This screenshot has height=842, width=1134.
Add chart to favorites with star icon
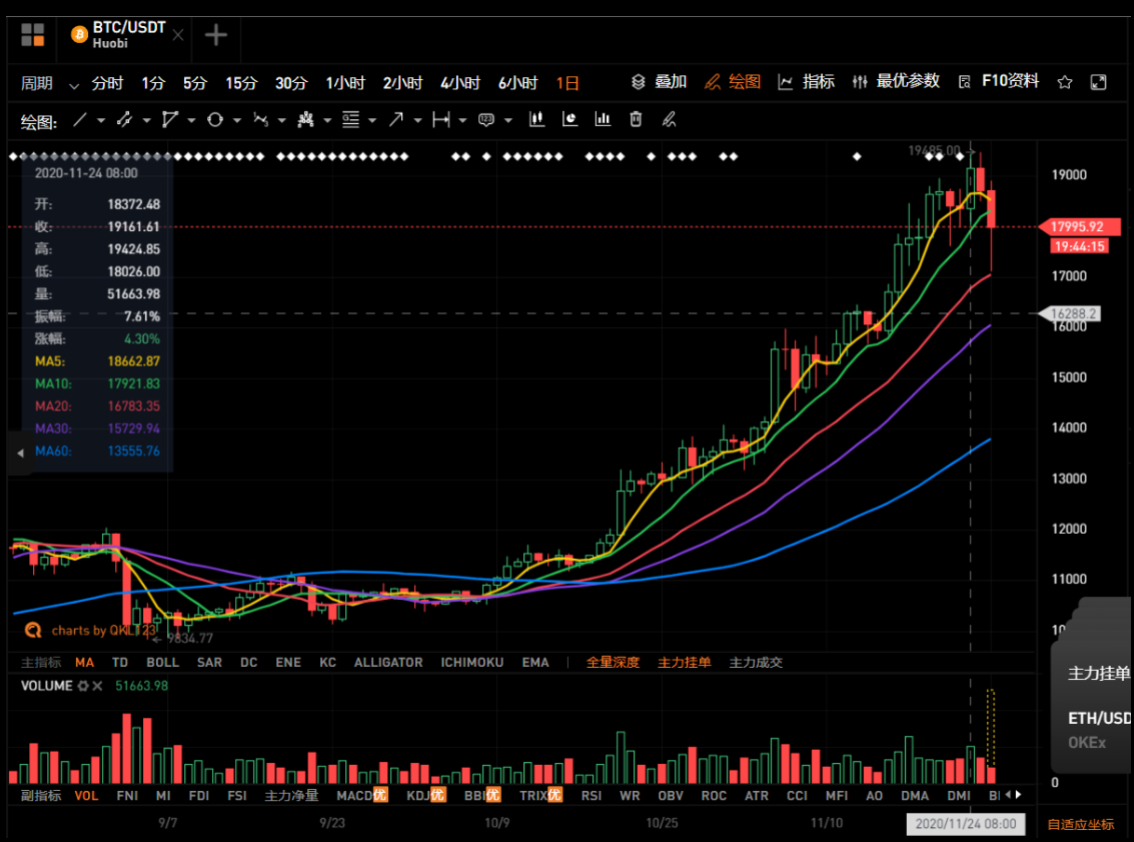tap(1065, 82)
